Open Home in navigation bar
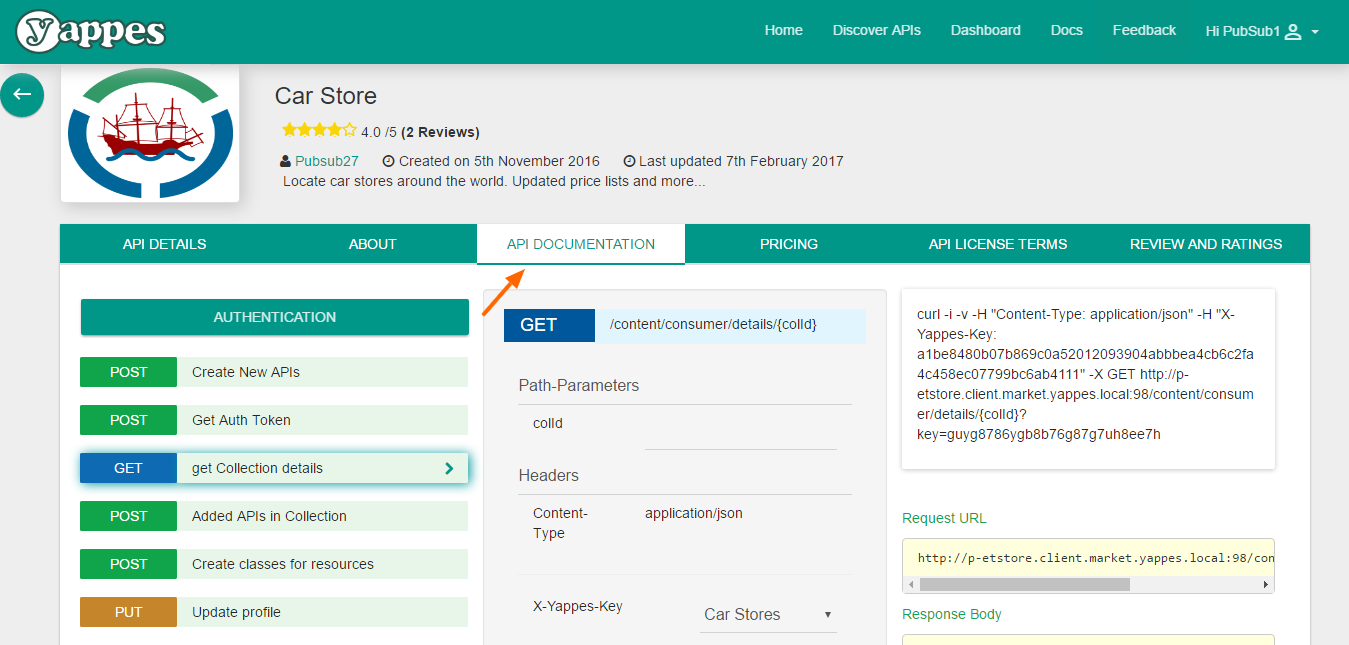The height and width of the screenshot is (645, 1349). [x=784, y=30]
